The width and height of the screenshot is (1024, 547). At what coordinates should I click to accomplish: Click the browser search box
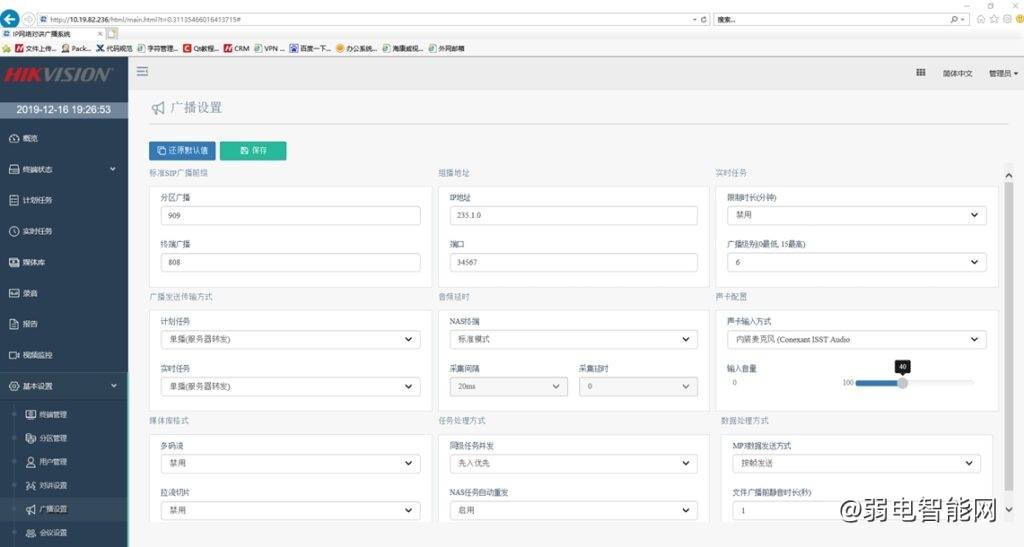coord(831,20)
